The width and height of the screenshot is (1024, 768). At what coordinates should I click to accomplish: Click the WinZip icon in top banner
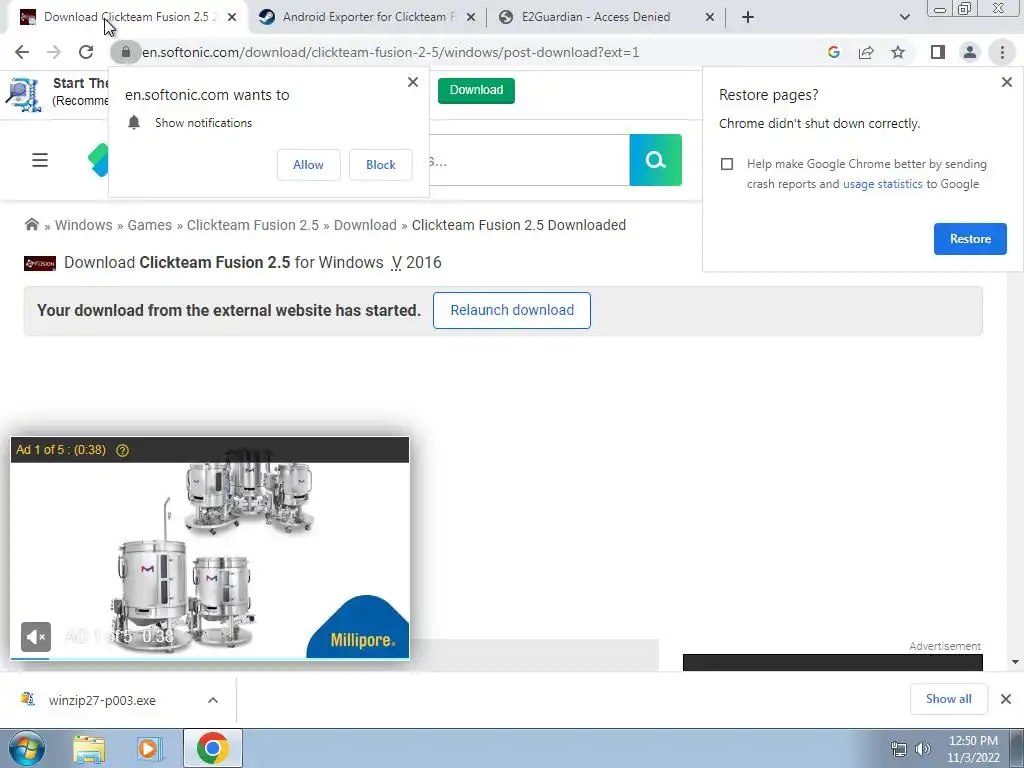coord(24,93)
